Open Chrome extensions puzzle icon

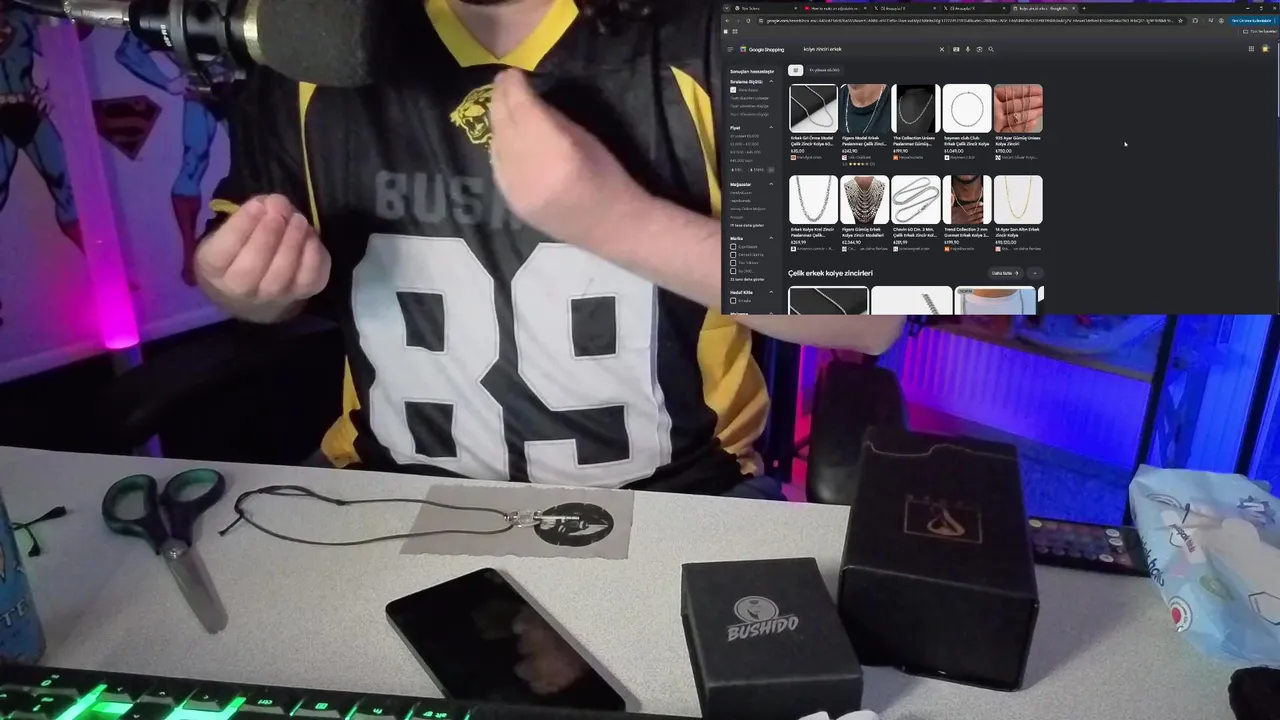pos(1196,20)
